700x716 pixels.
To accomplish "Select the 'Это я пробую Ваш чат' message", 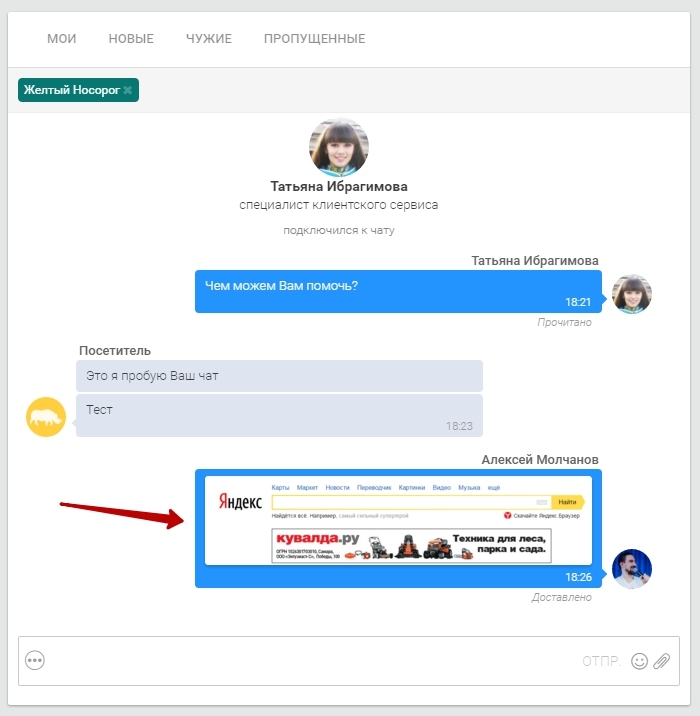I will point(279,376).
